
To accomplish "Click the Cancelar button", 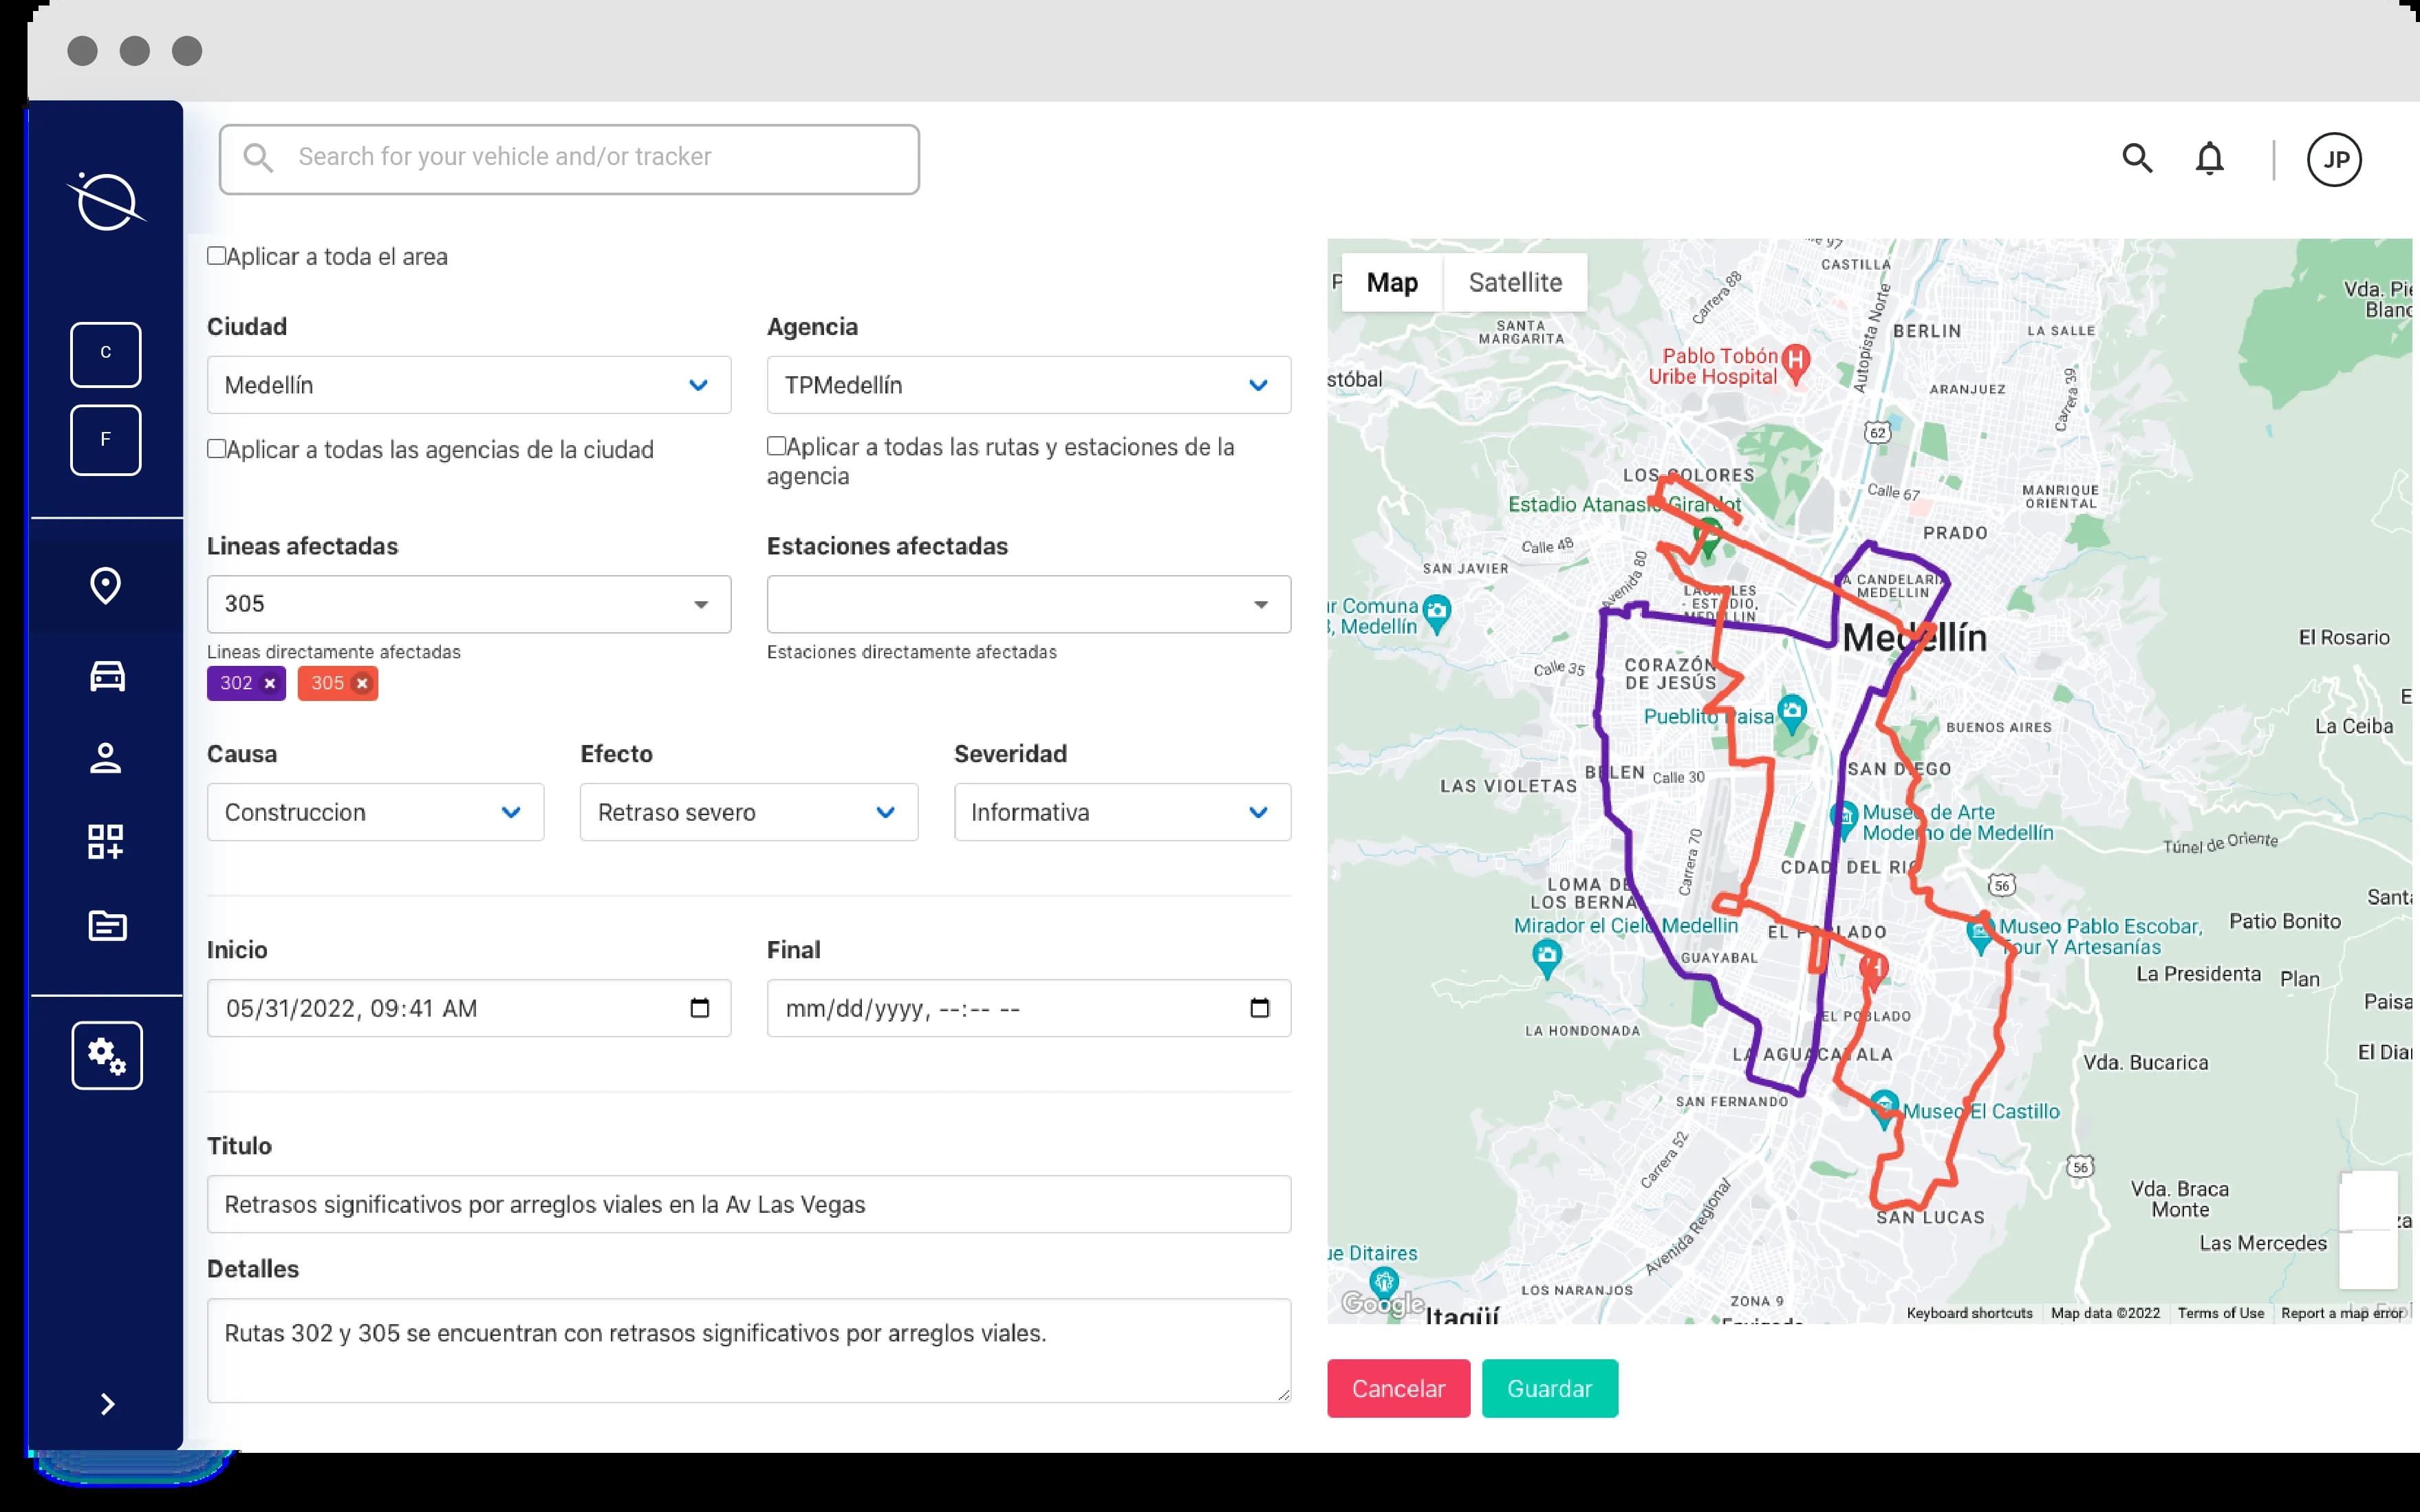I will pyautogui.click(x=1398, y=1388).
